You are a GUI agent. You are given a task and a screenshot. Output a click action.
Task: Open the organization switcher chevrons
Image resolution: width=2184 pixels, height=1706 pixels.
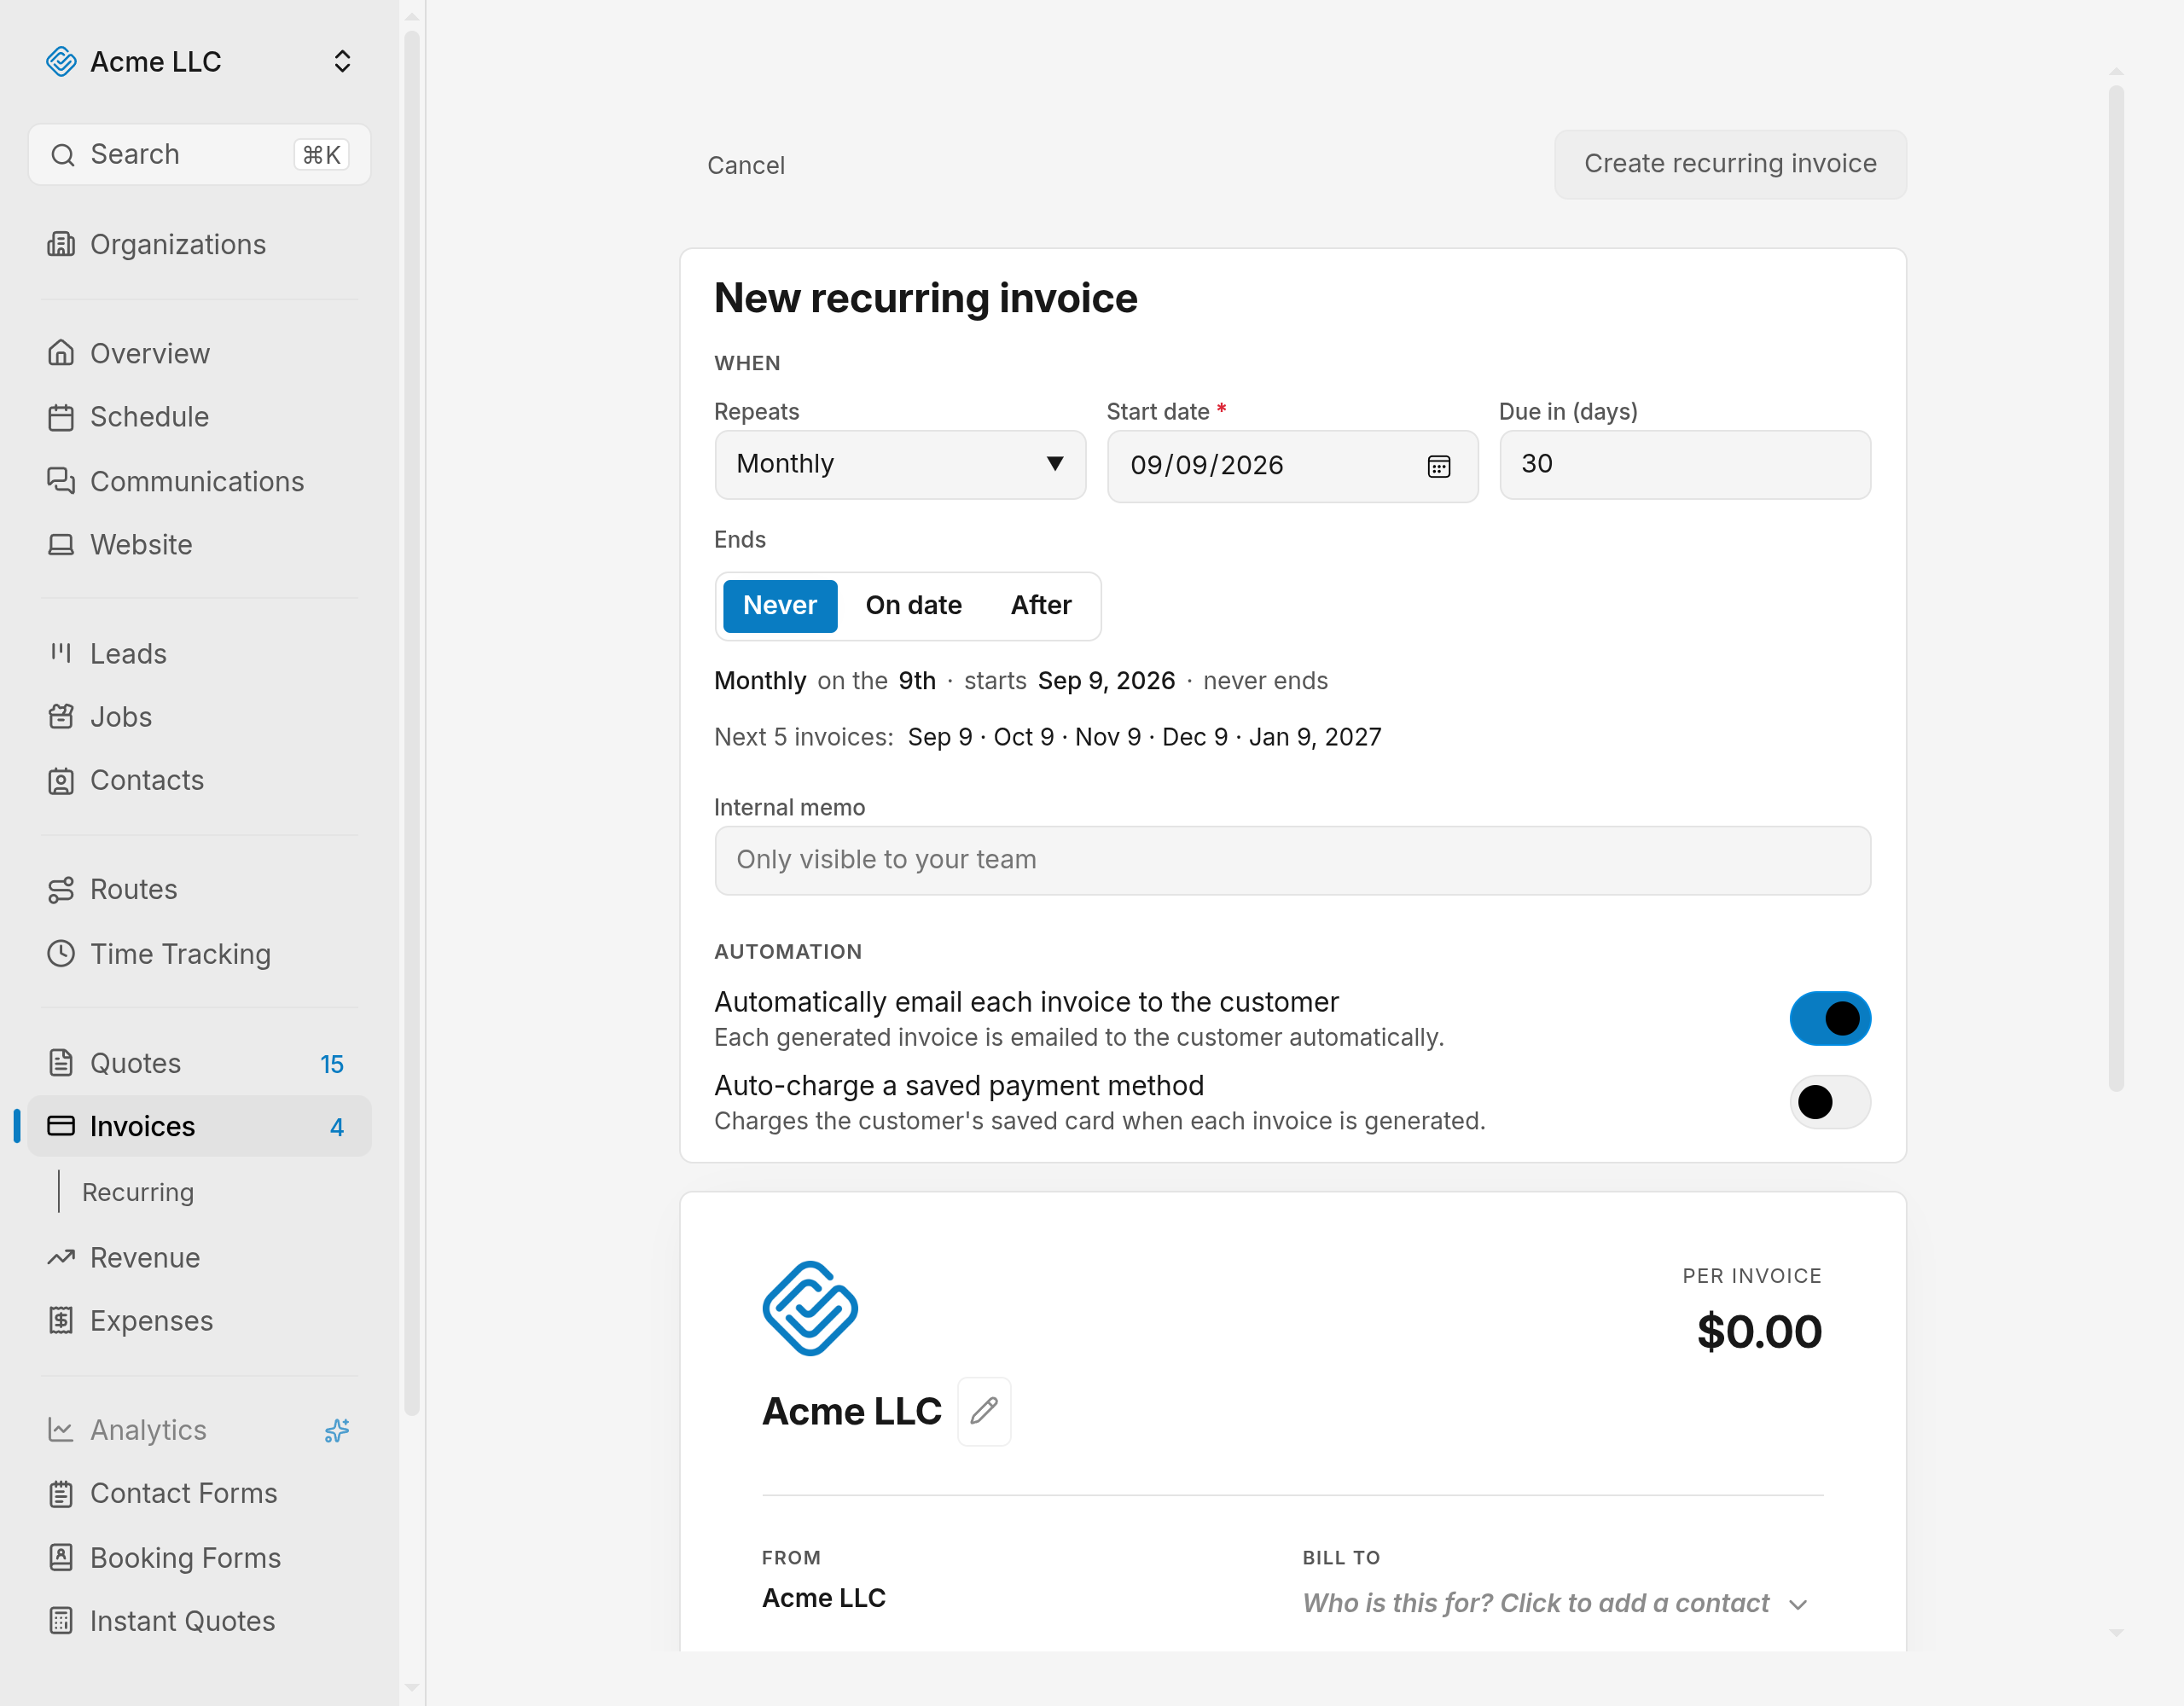[x=342, y=62]
